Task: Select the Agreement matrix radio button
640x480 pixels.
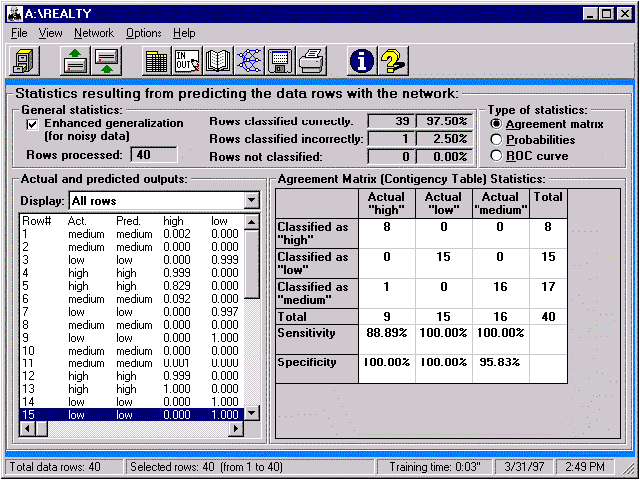Action: [x=497, y=123]
